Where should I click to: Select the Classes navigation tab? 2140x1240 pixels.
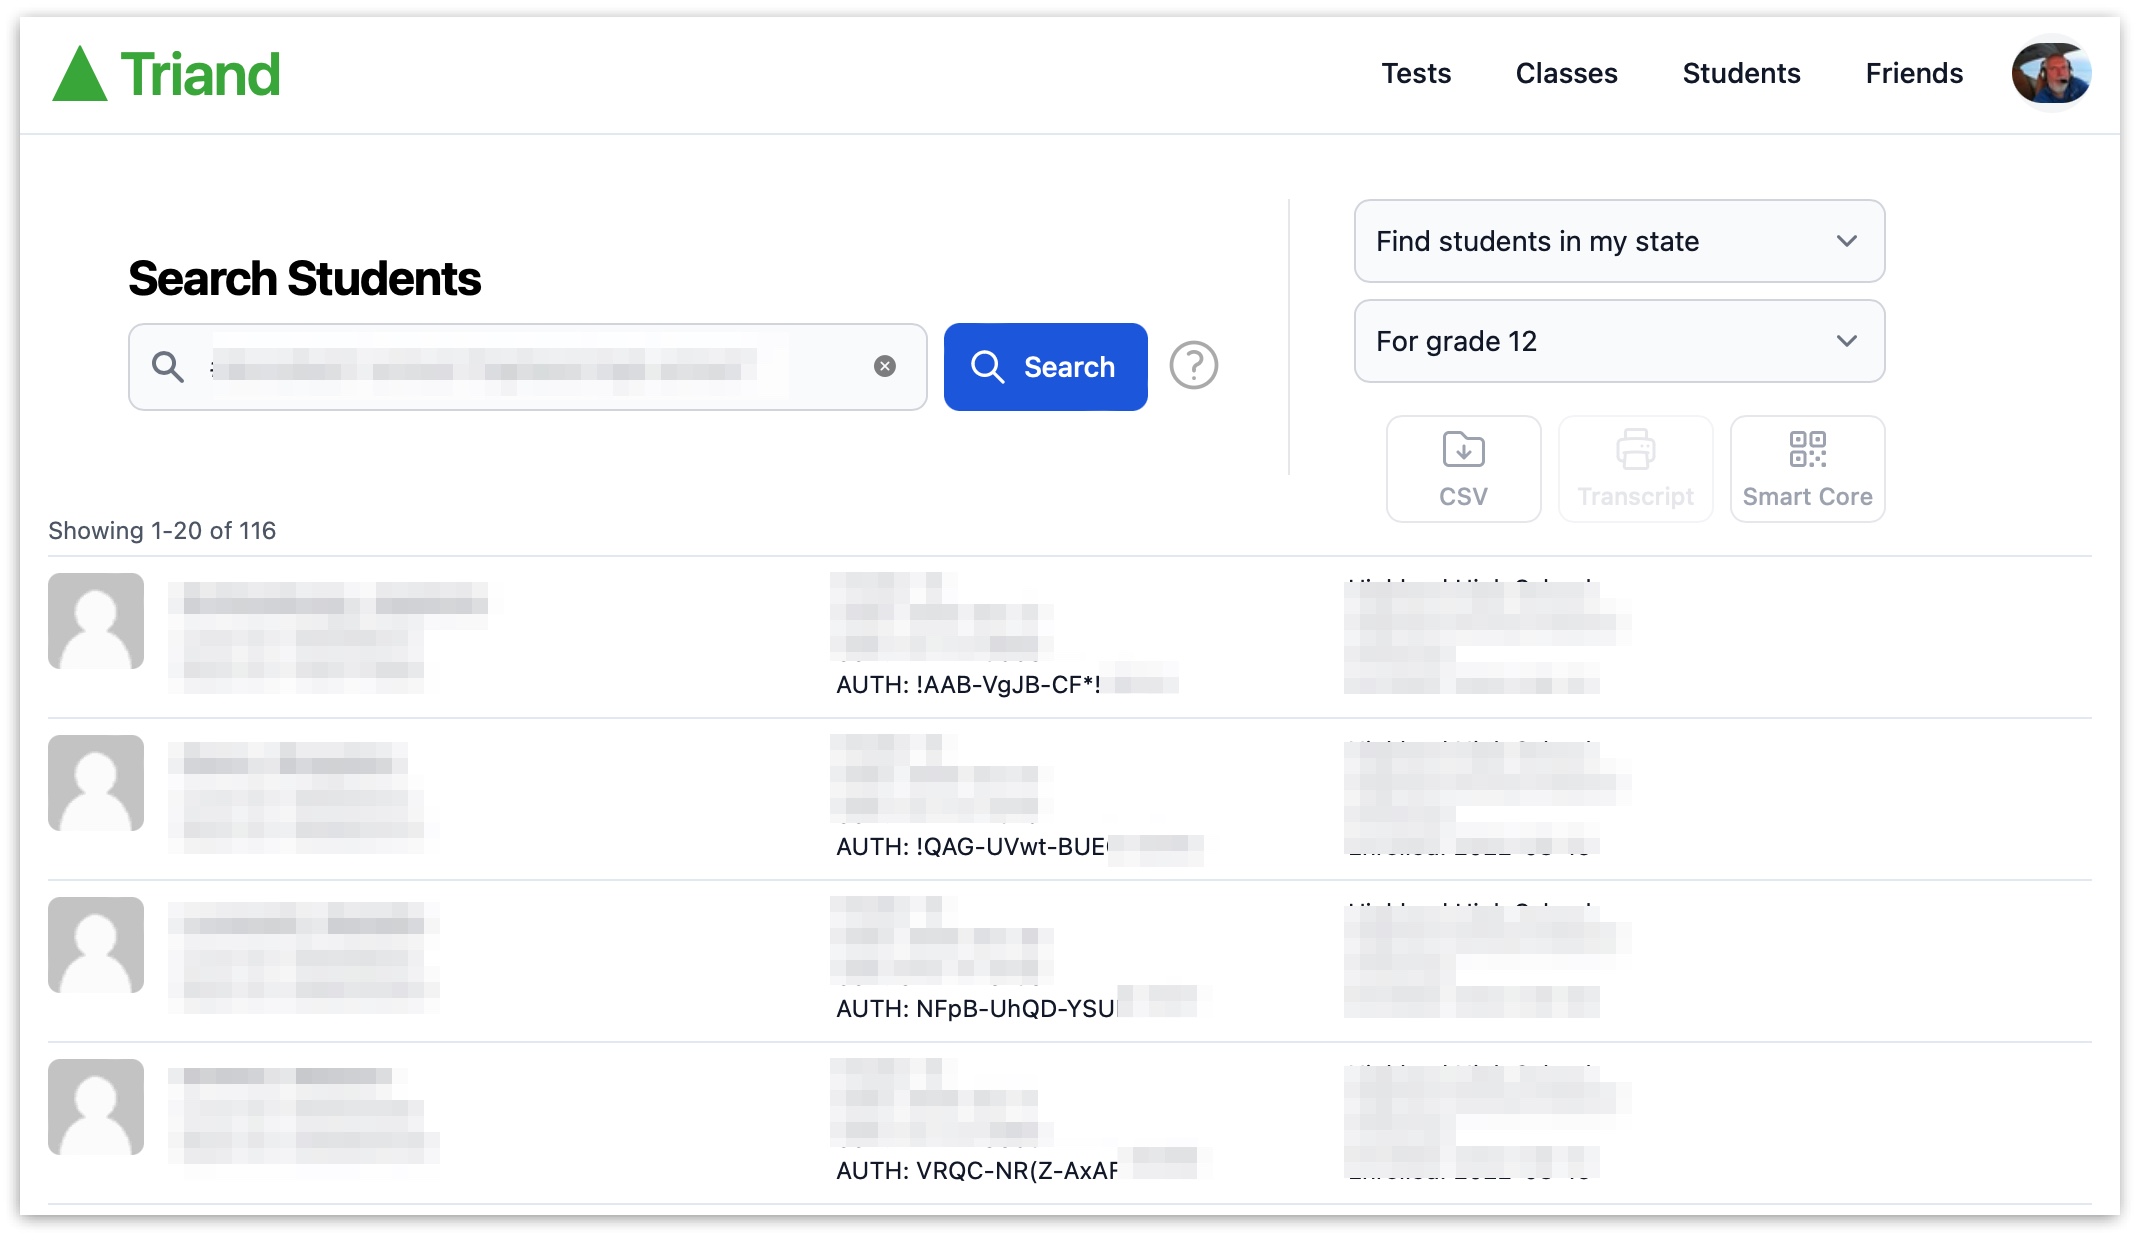(1566, 69)
